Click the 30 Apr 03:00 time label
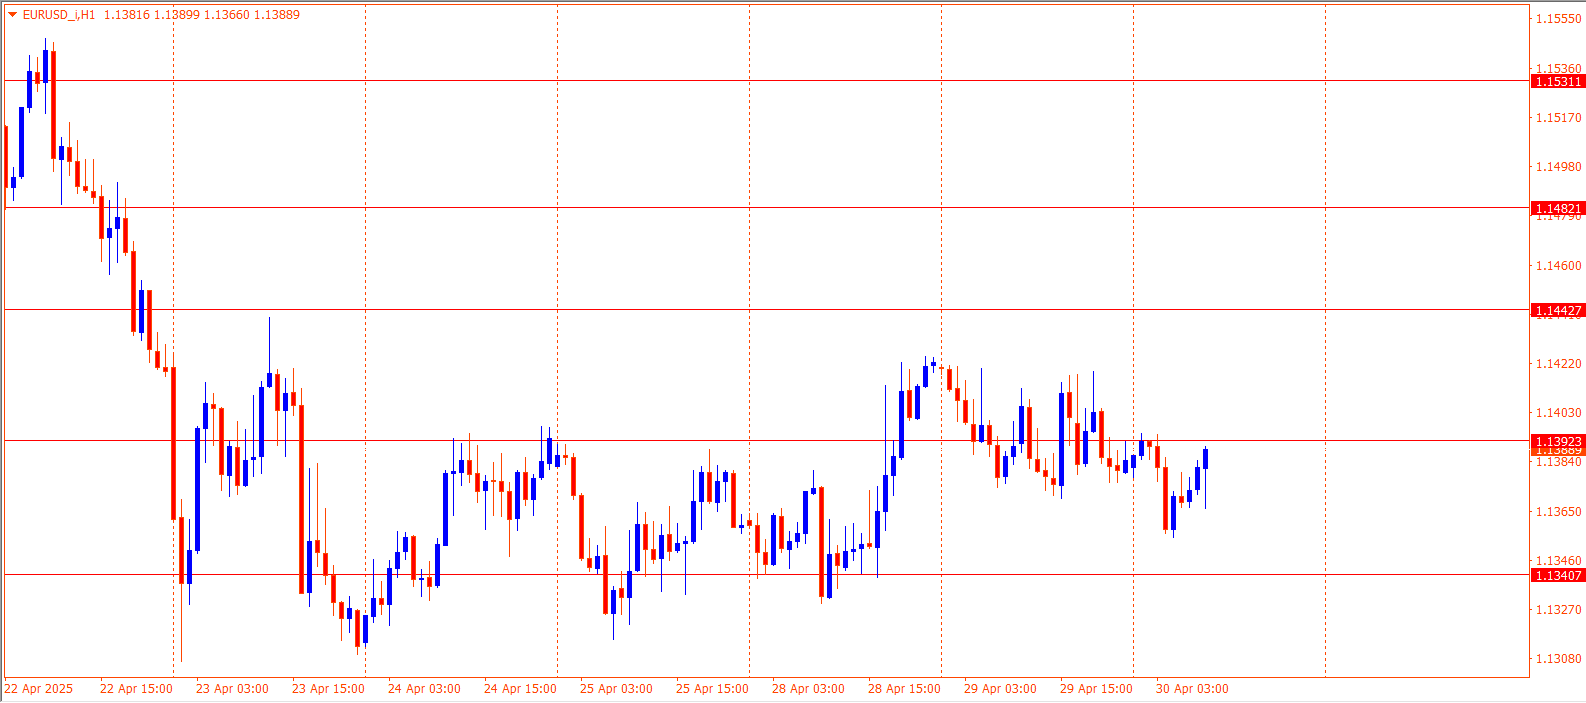The image size is (1586, 703). [1192, 689]
